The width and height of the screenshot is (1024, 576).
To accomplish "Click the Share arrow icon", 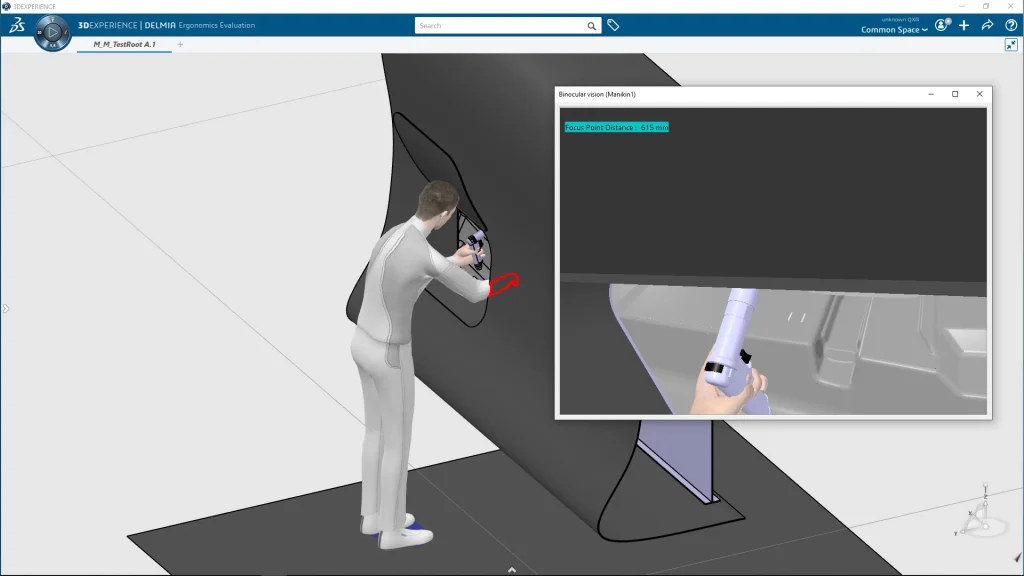I will [987, 25].
